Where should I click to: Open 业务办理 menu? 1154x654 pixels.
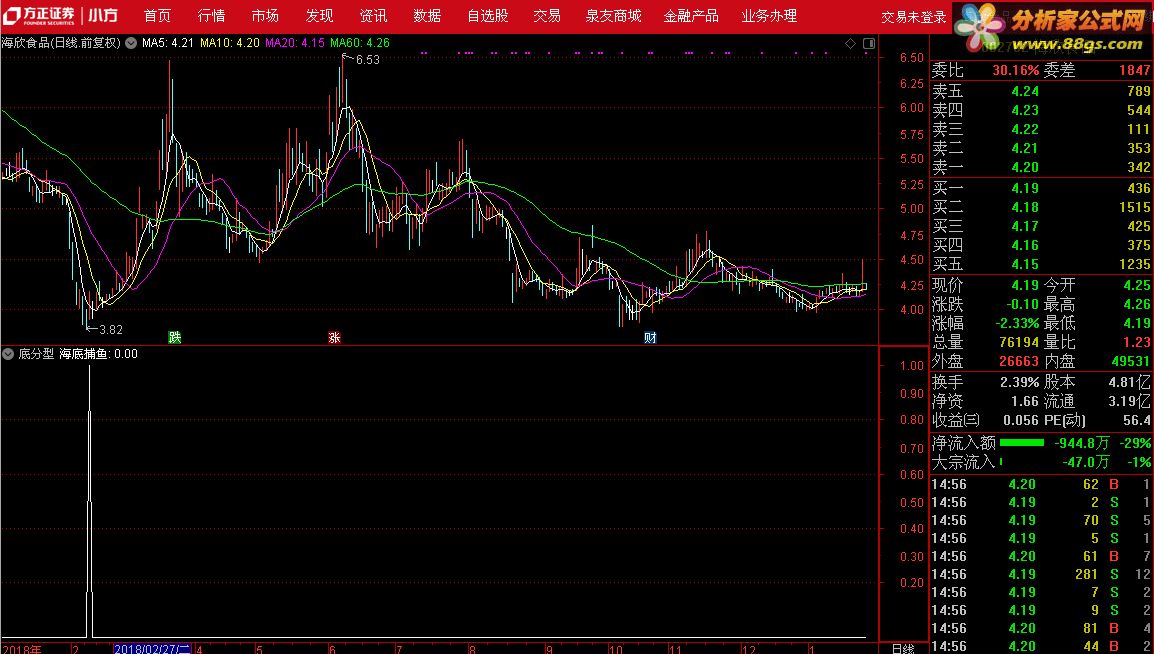(769, 15)
